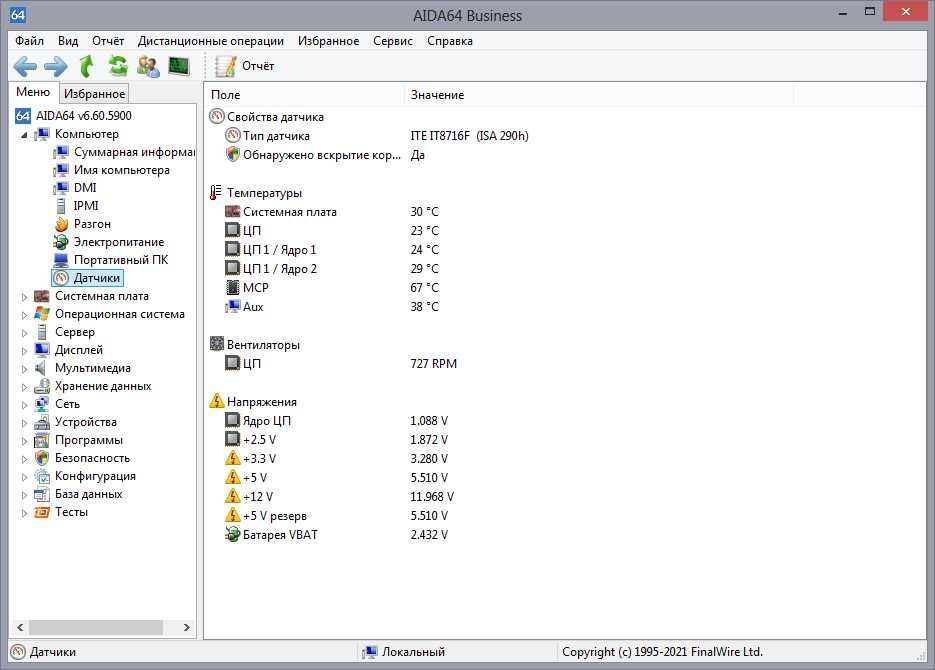This screenshot has width=935, height=670.
Task: Click the Конфигурация icon in tree
Action: click(42, 476)
